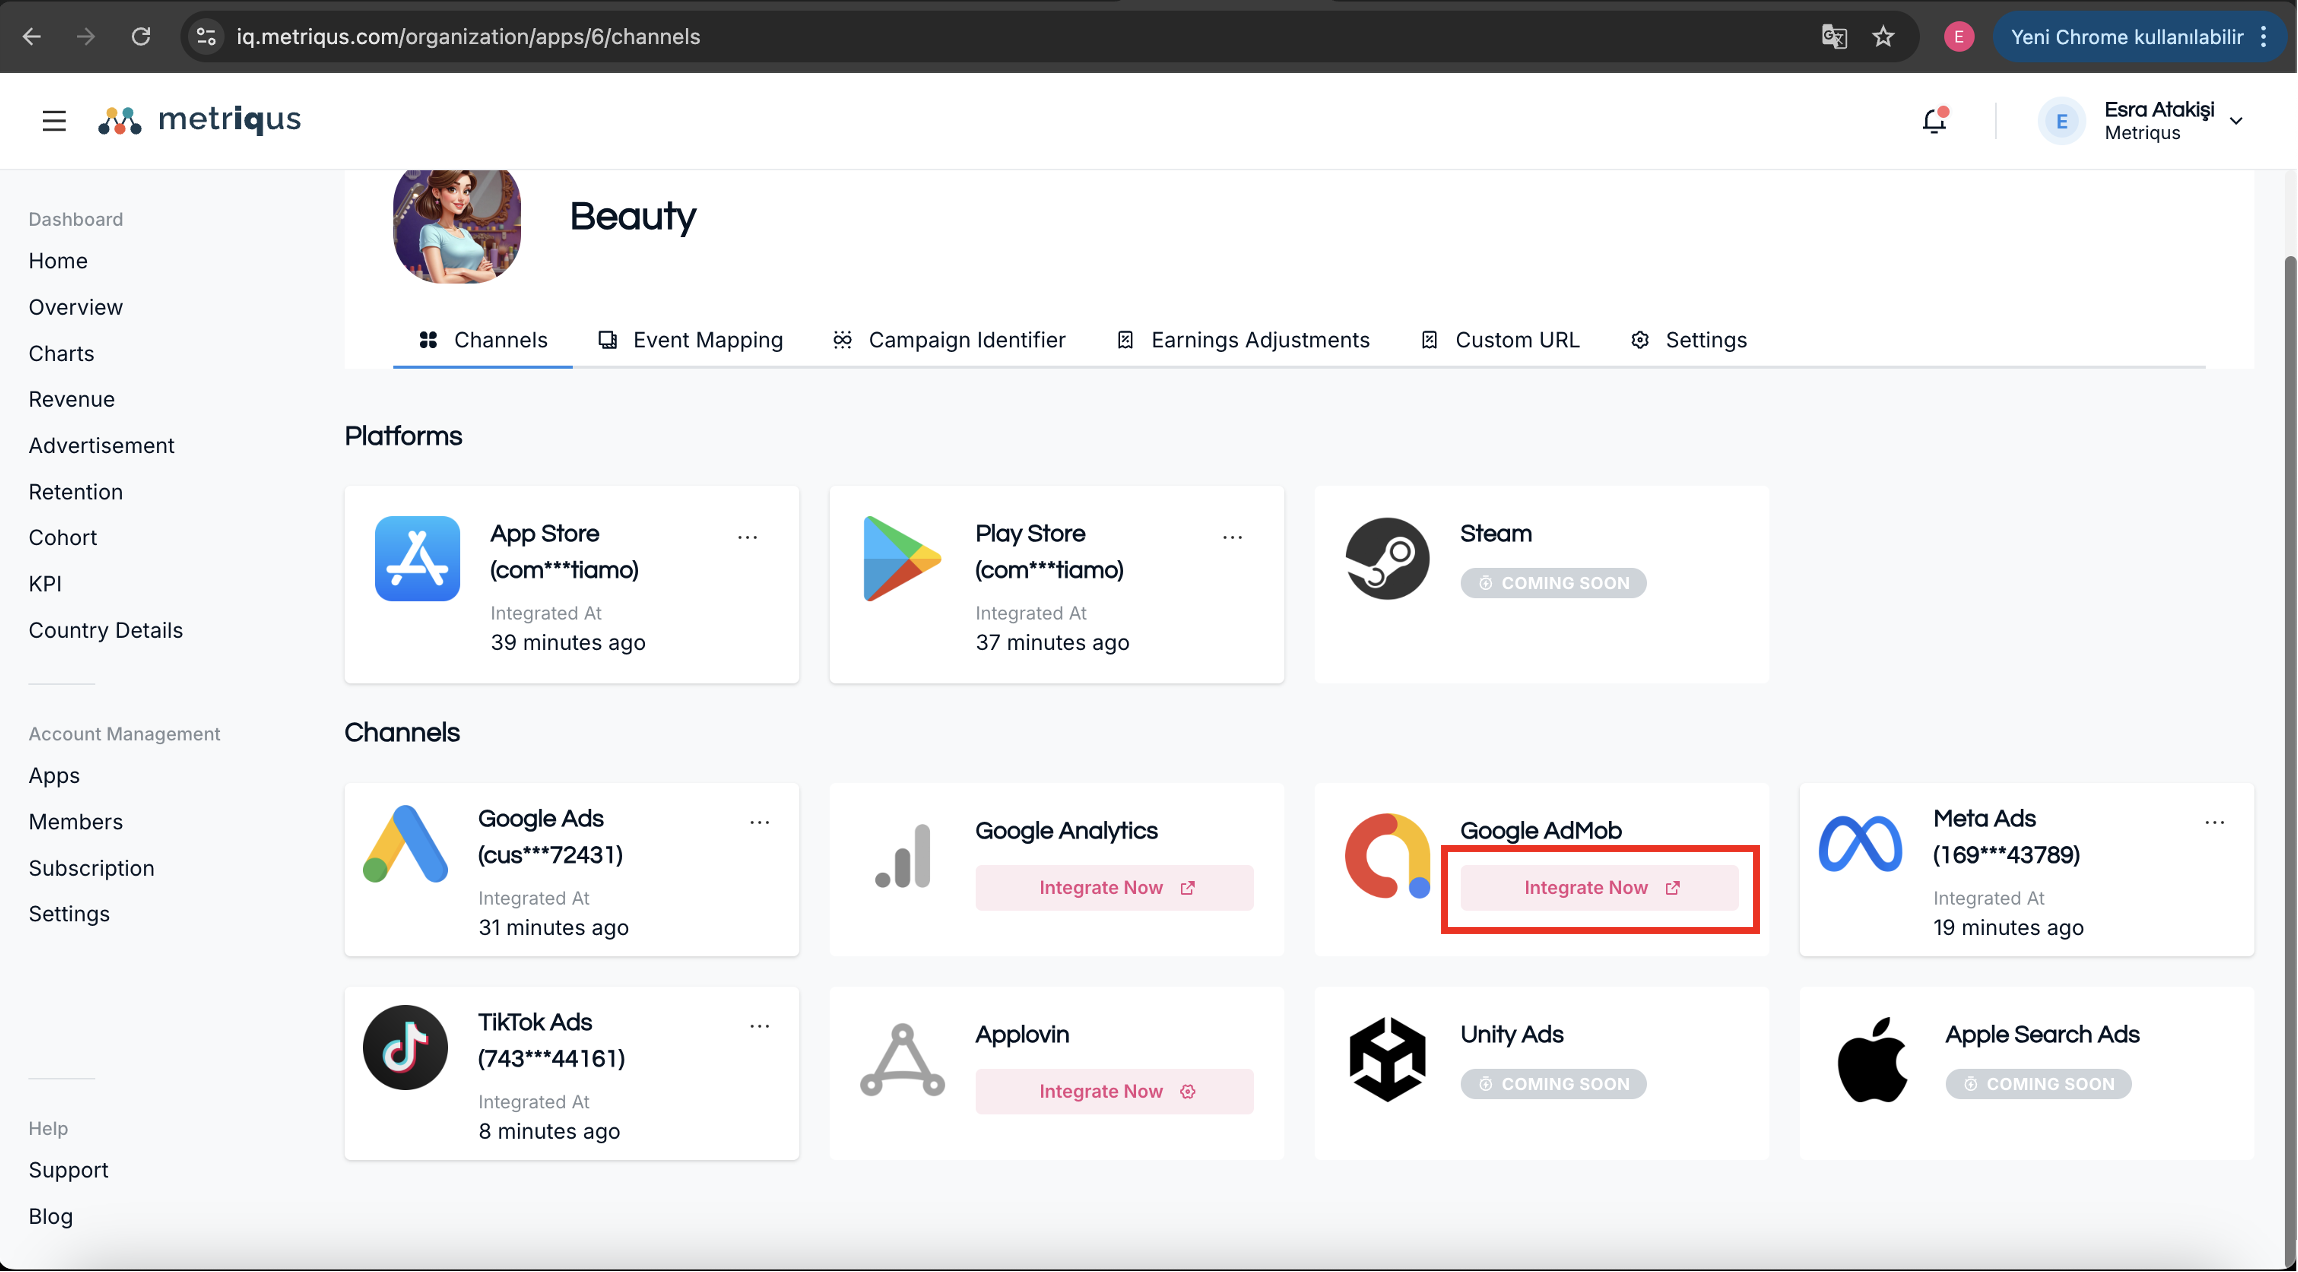Click the Unity Ads channel icon
Viewport: 2298px width, 1272px height.
tap(1387, 1060)
